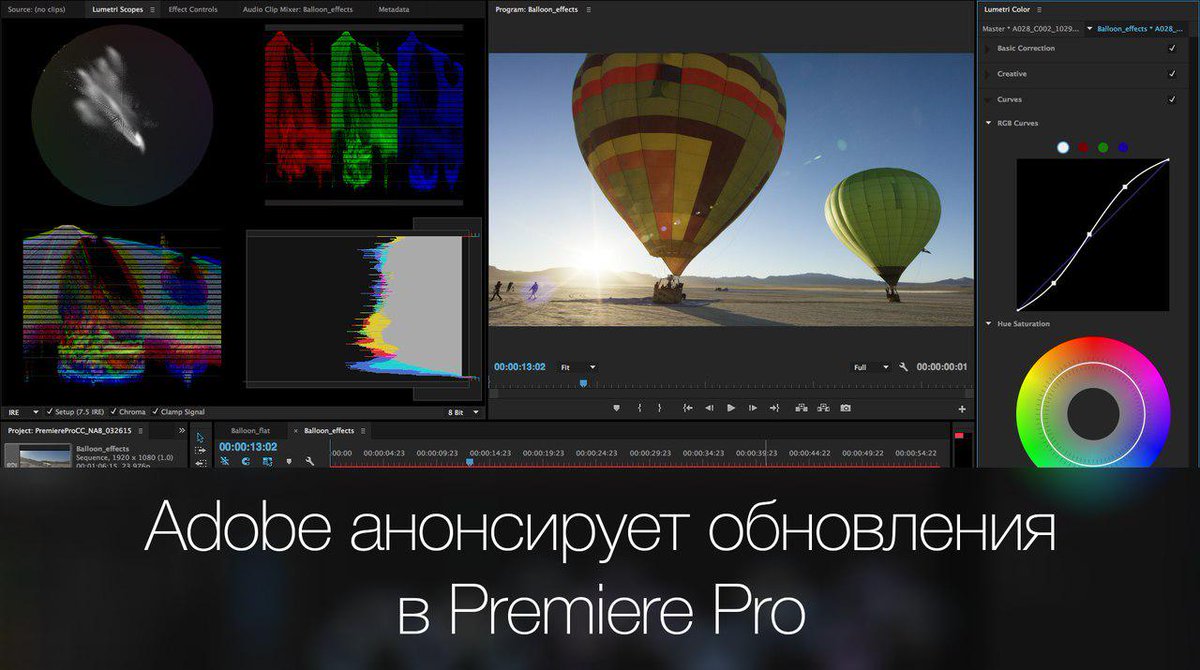Click the Go to Out point icon
Viewport: 1200px width, 670px height.
774,408
